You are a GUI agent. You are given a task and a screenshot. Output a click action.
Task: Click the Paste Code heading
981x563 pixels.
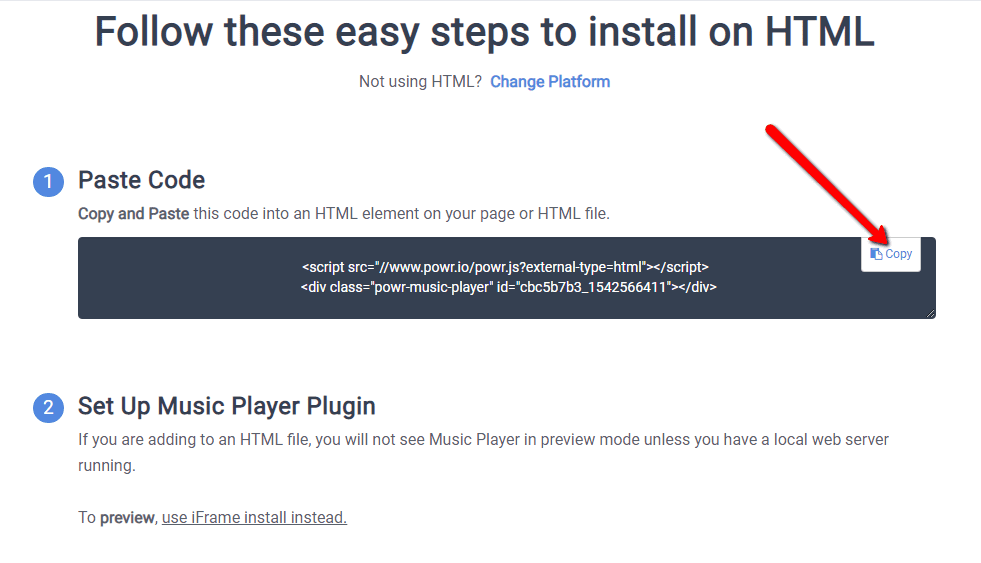coord(141,180)
